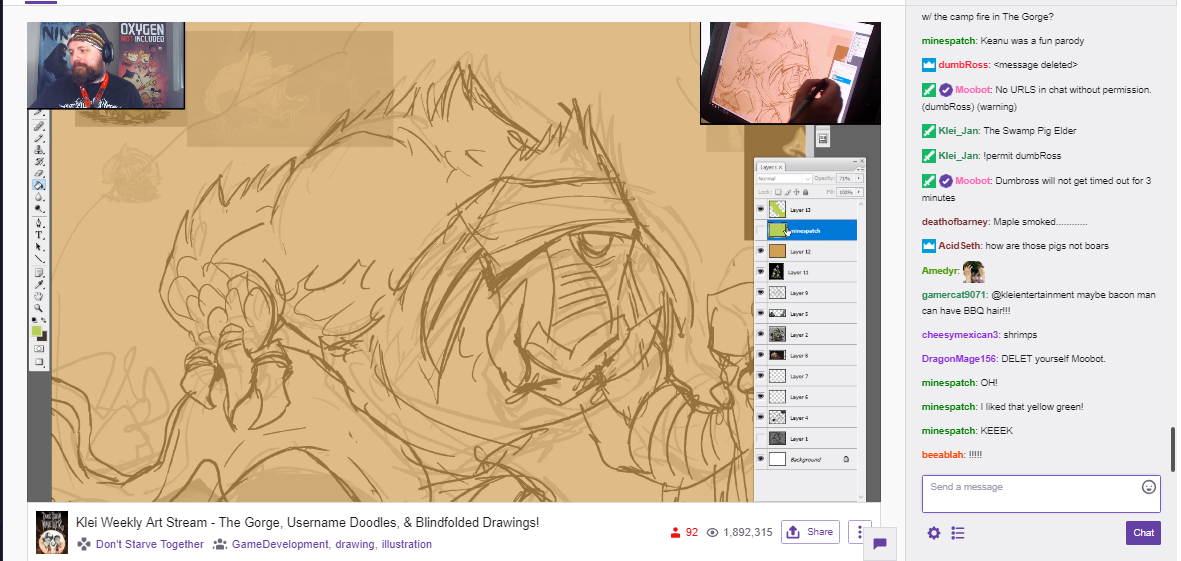
Task: Open chat settings gear icon
Action: [x=934, y=533]
